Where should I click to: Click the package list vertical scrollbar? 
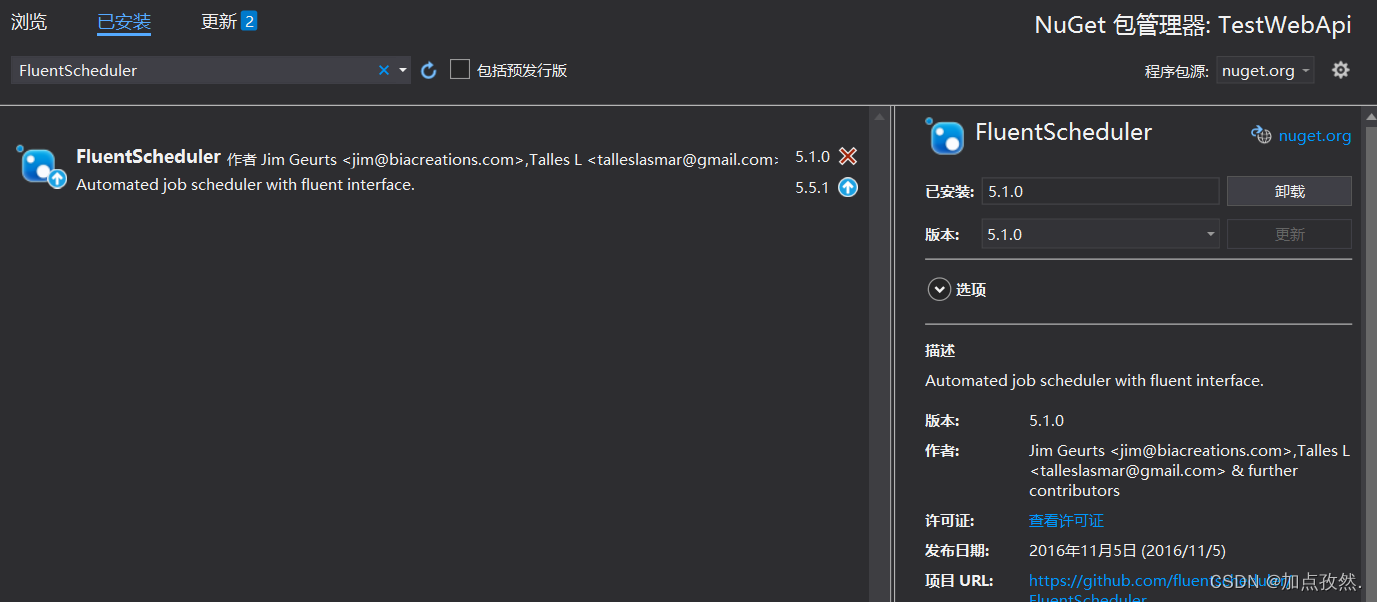(x=879, y=355)
